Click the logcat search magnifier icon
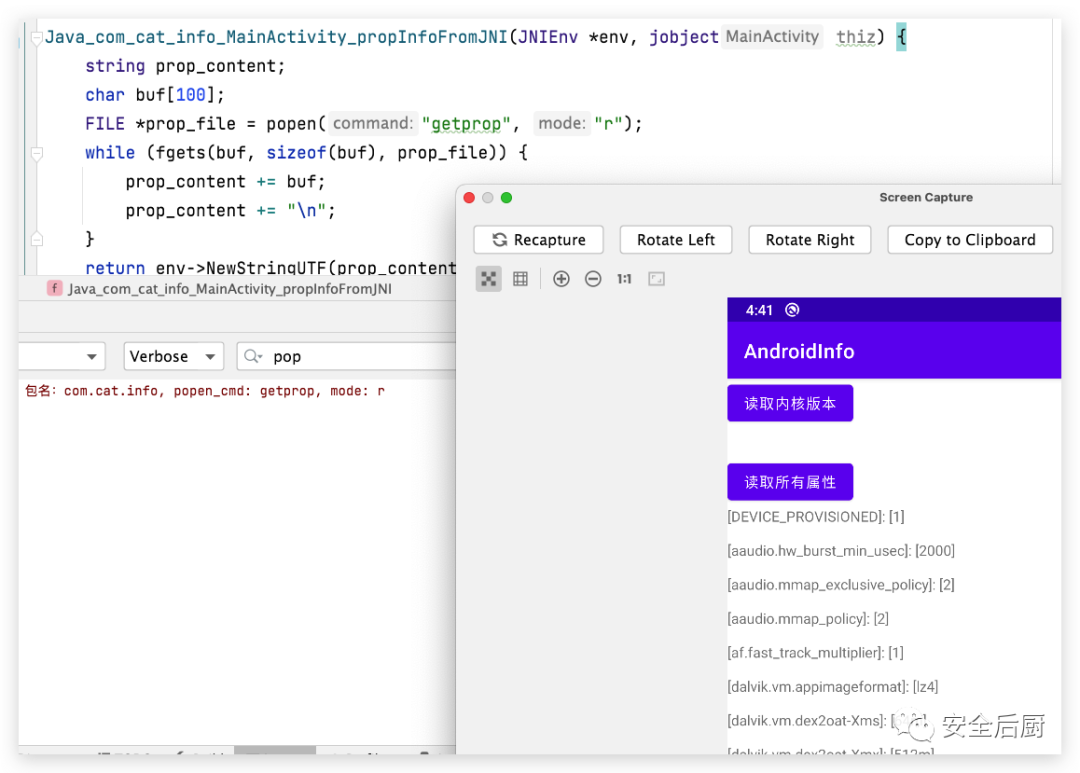Image resolution: width=1080 pixels, height=773 pixels. 254,357
